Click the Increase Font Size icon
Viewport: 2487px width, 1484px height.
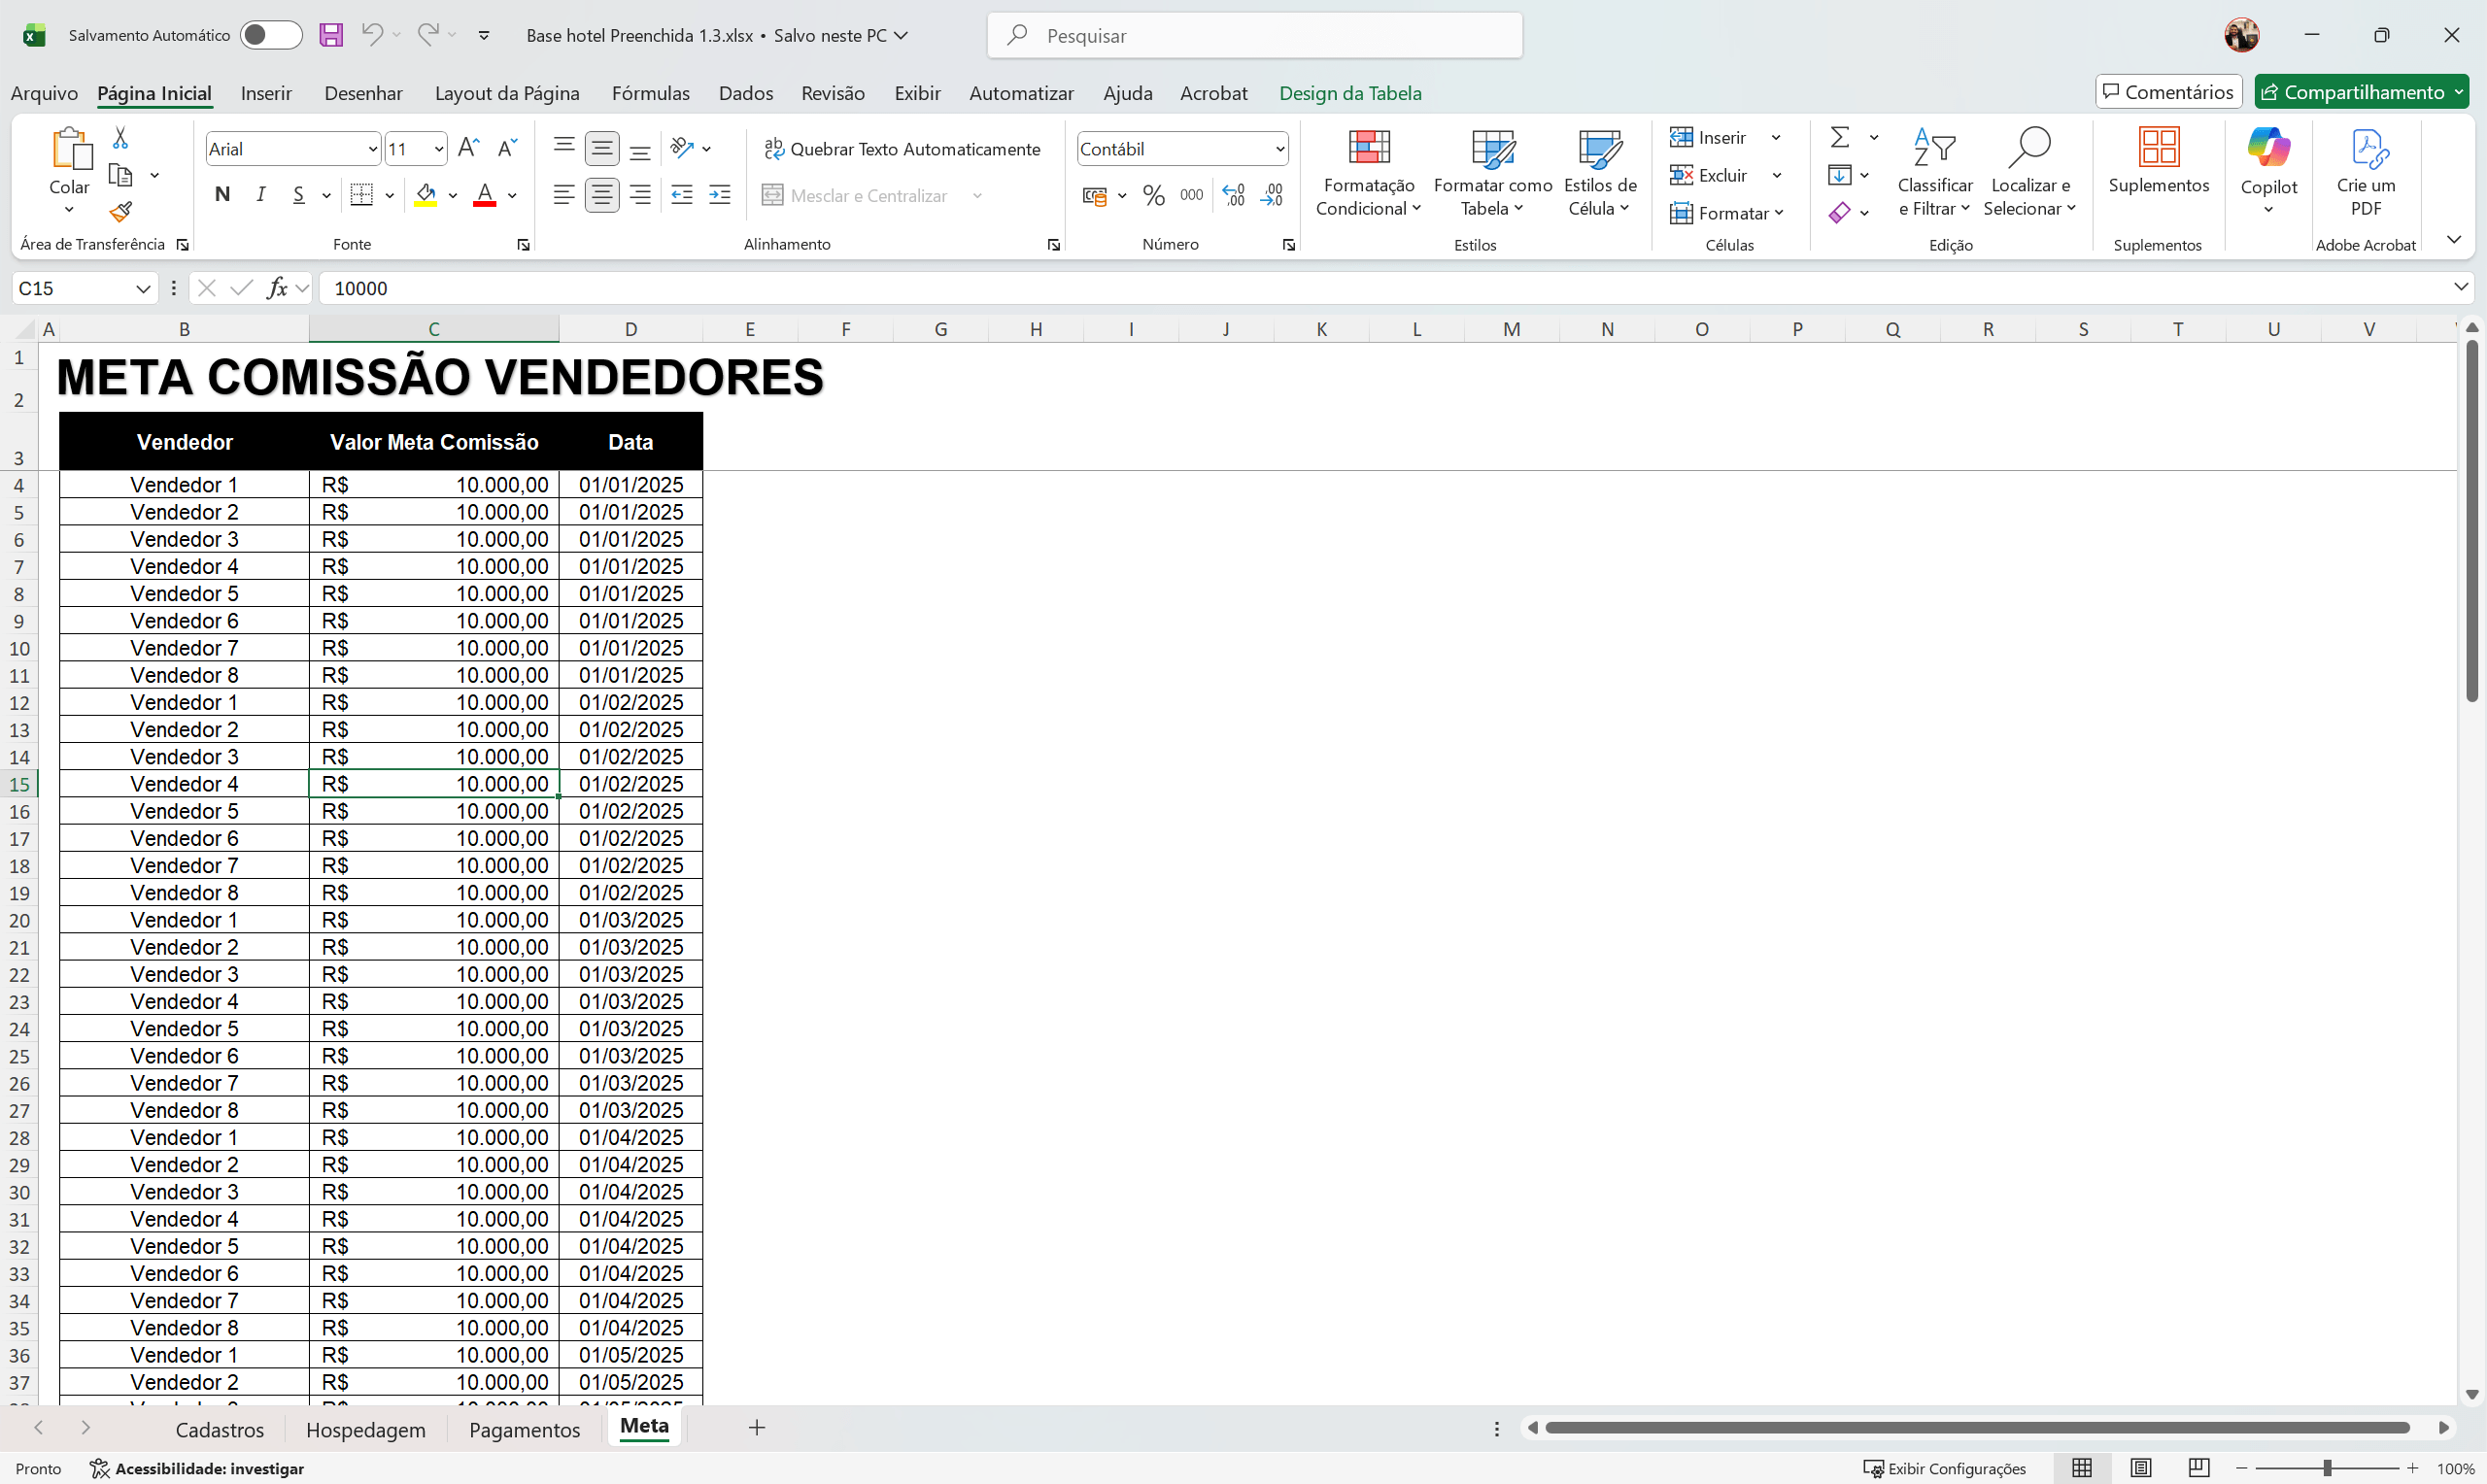[468, 148]
